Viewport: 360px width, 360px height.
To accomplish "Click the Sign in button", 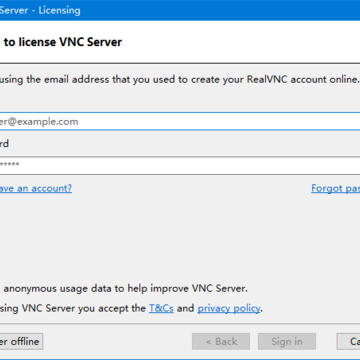I will pyautogui.click(x=287, y=342).
